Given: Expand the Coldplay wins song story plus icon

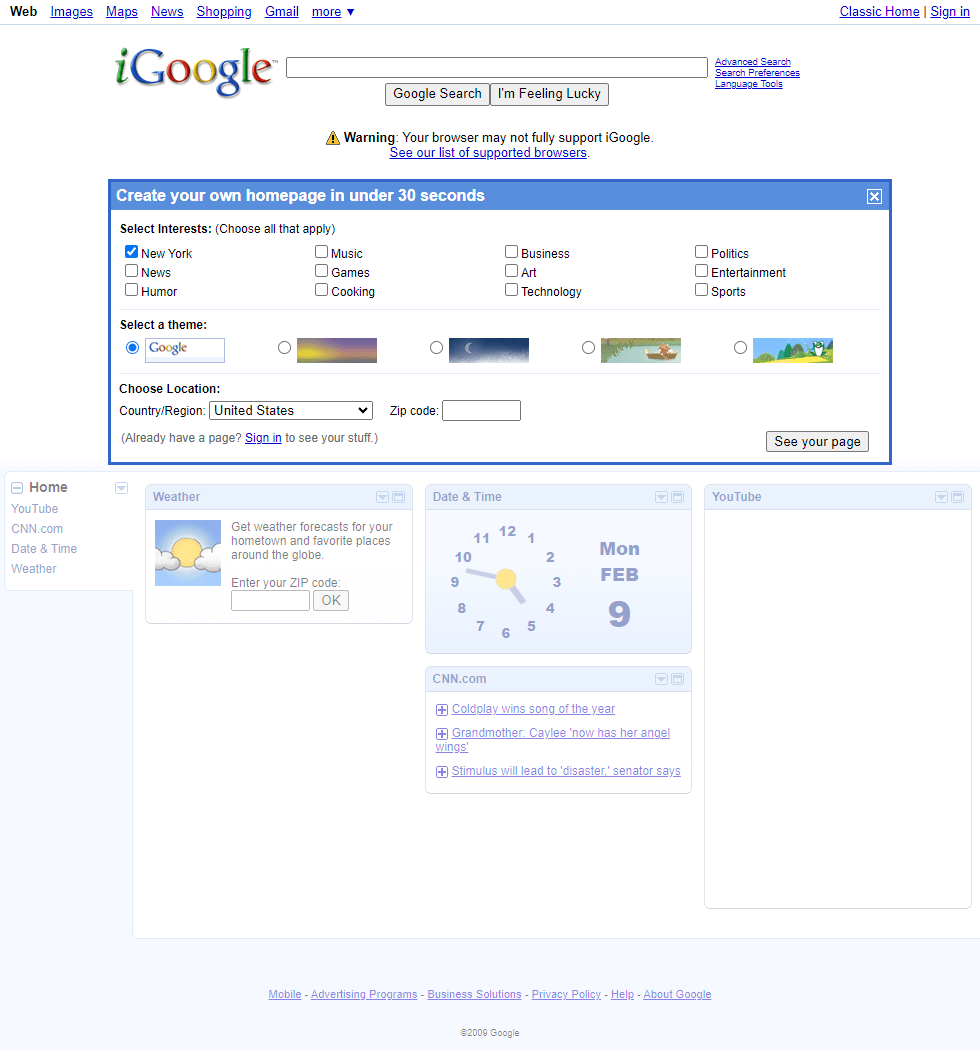Looking at the screenshot, I should [441, 710].
